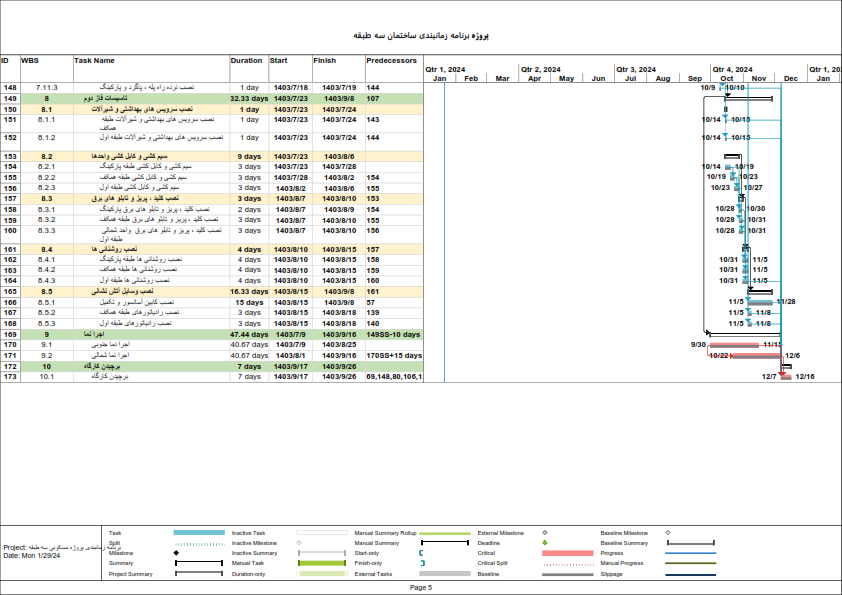Click the Finish-only bracket symbol in legend
The image size is (842, 595).
[422, 564]
